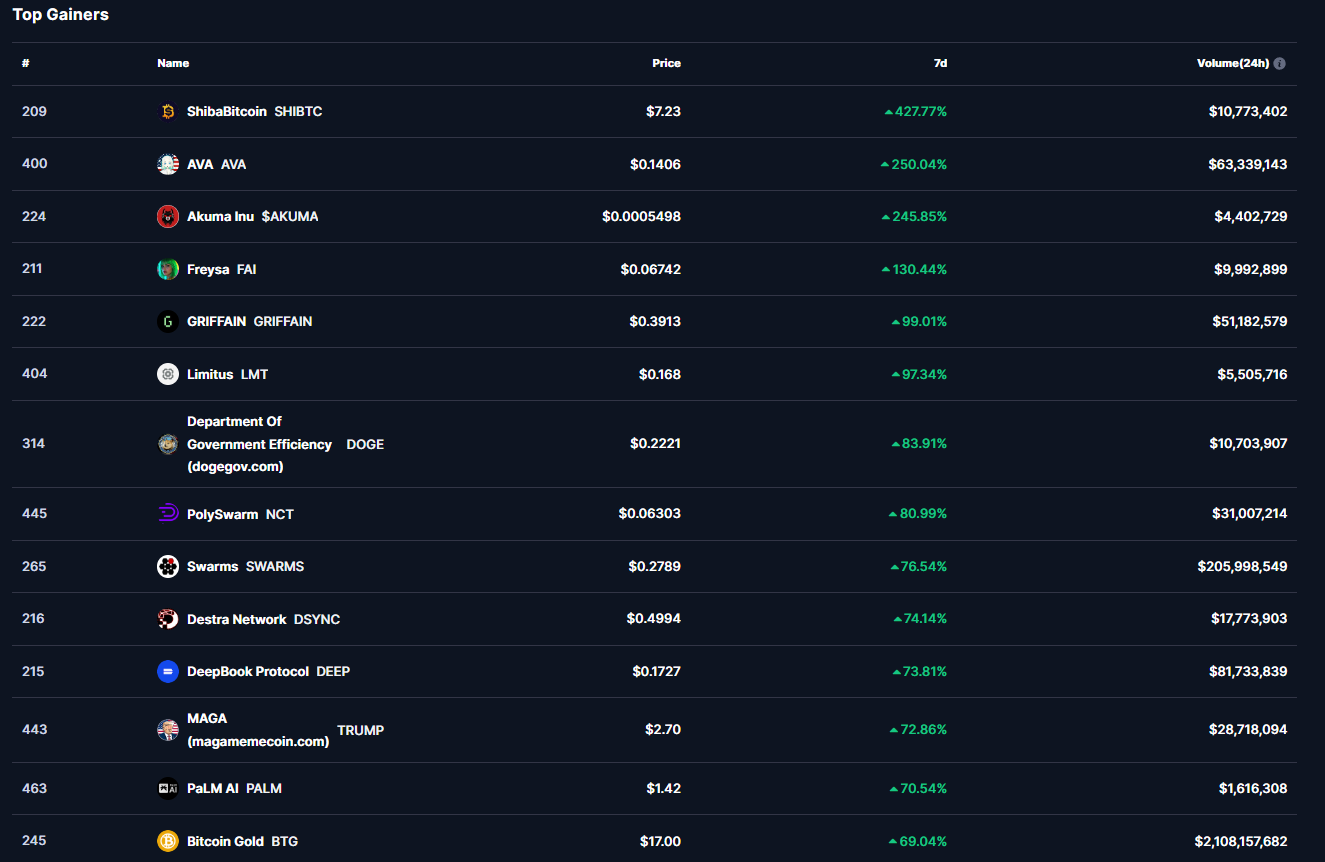Sort by the Volume(24h) column header
Image resolution: width=1325 pixels, height=862 pixels.
(1232, 63)
